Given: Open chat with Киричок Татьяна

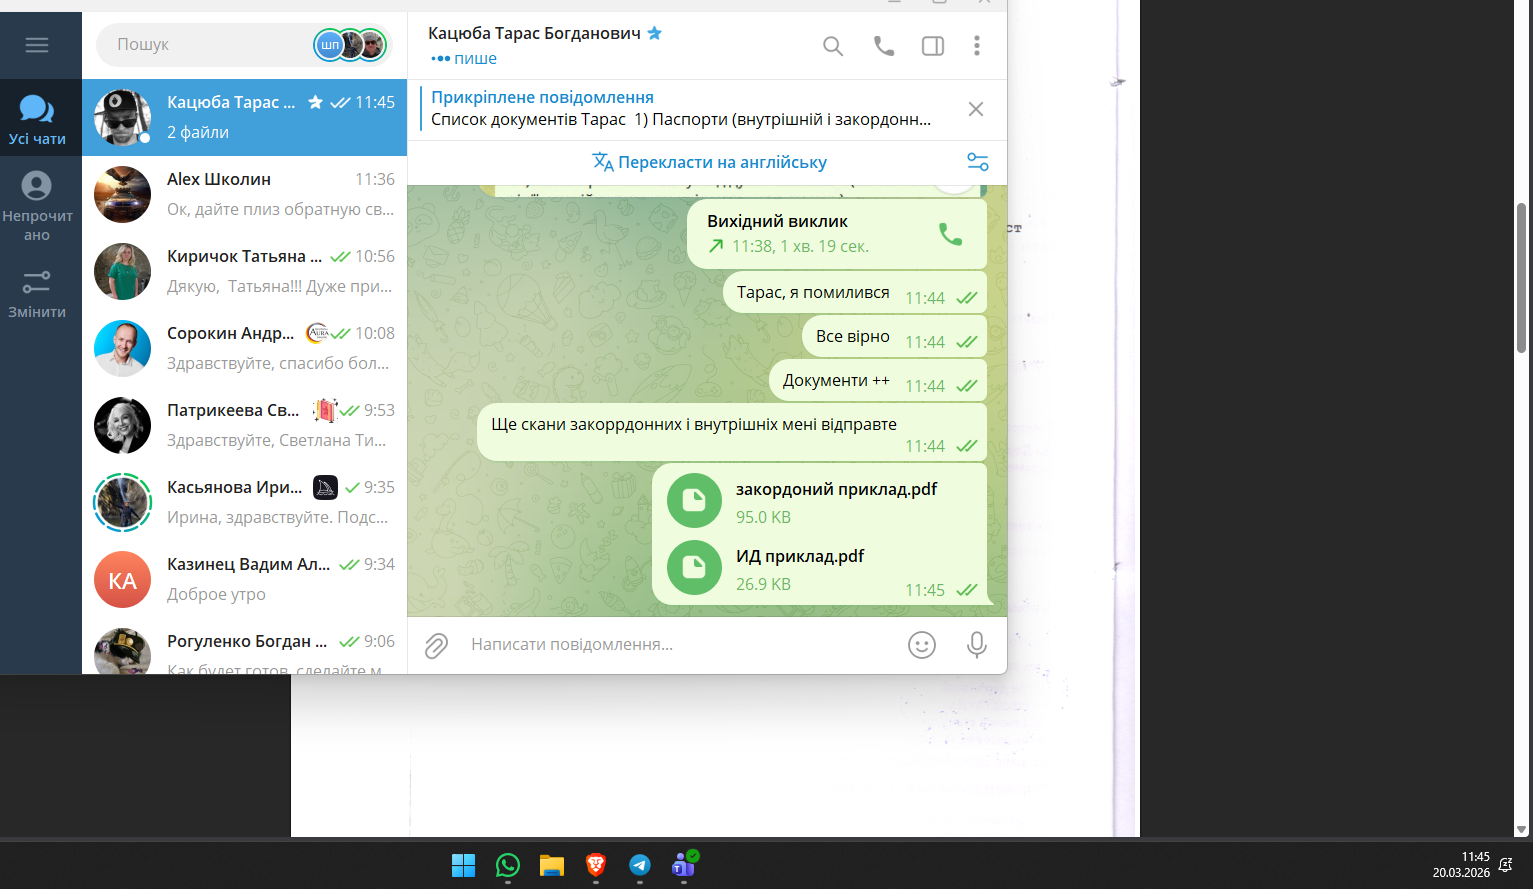Looking at the screenshot, I should pyautogui.click(x=245, y=271).
